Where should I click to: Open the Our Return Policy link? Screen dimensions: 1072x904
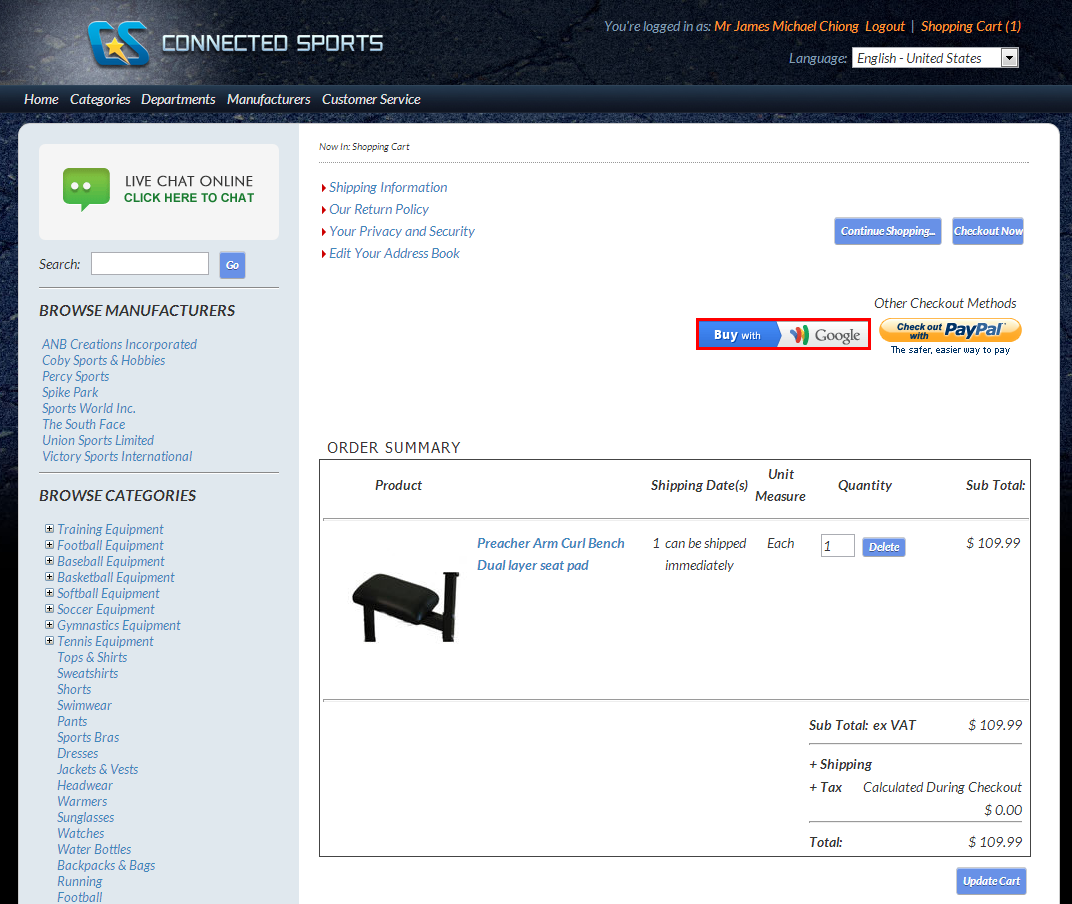(x=379, y=209)
